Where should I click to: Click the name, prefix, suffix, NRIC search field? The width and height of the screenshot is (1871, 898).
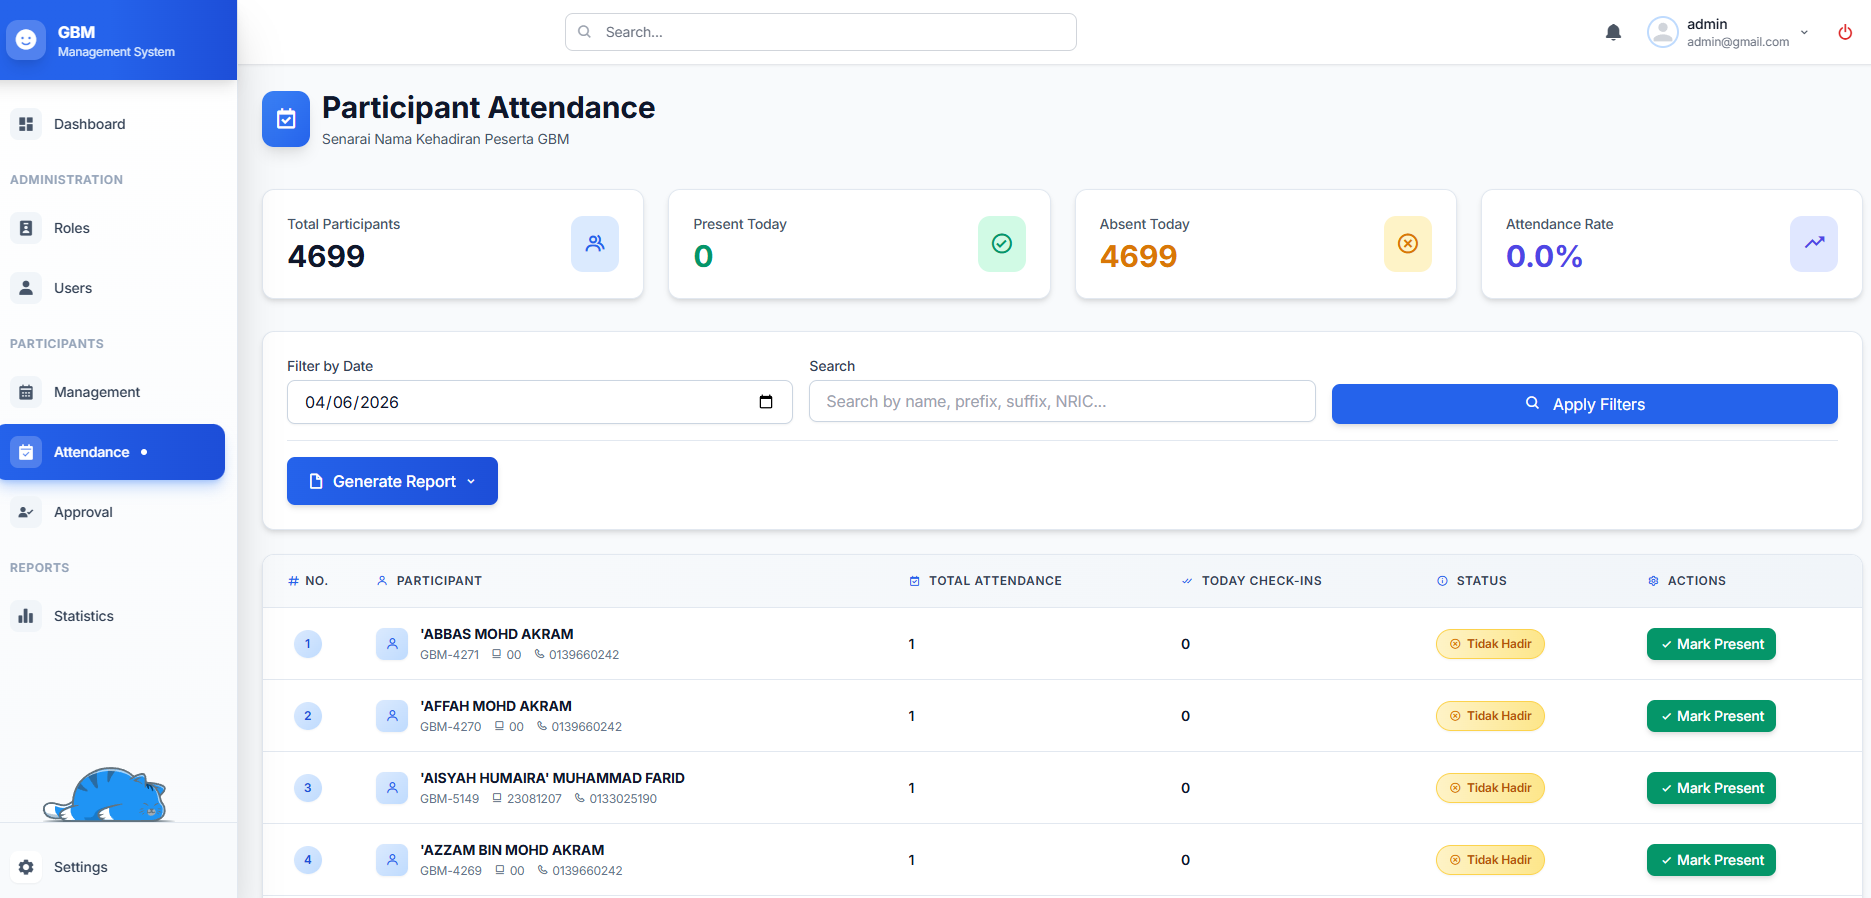point(1062,401)
